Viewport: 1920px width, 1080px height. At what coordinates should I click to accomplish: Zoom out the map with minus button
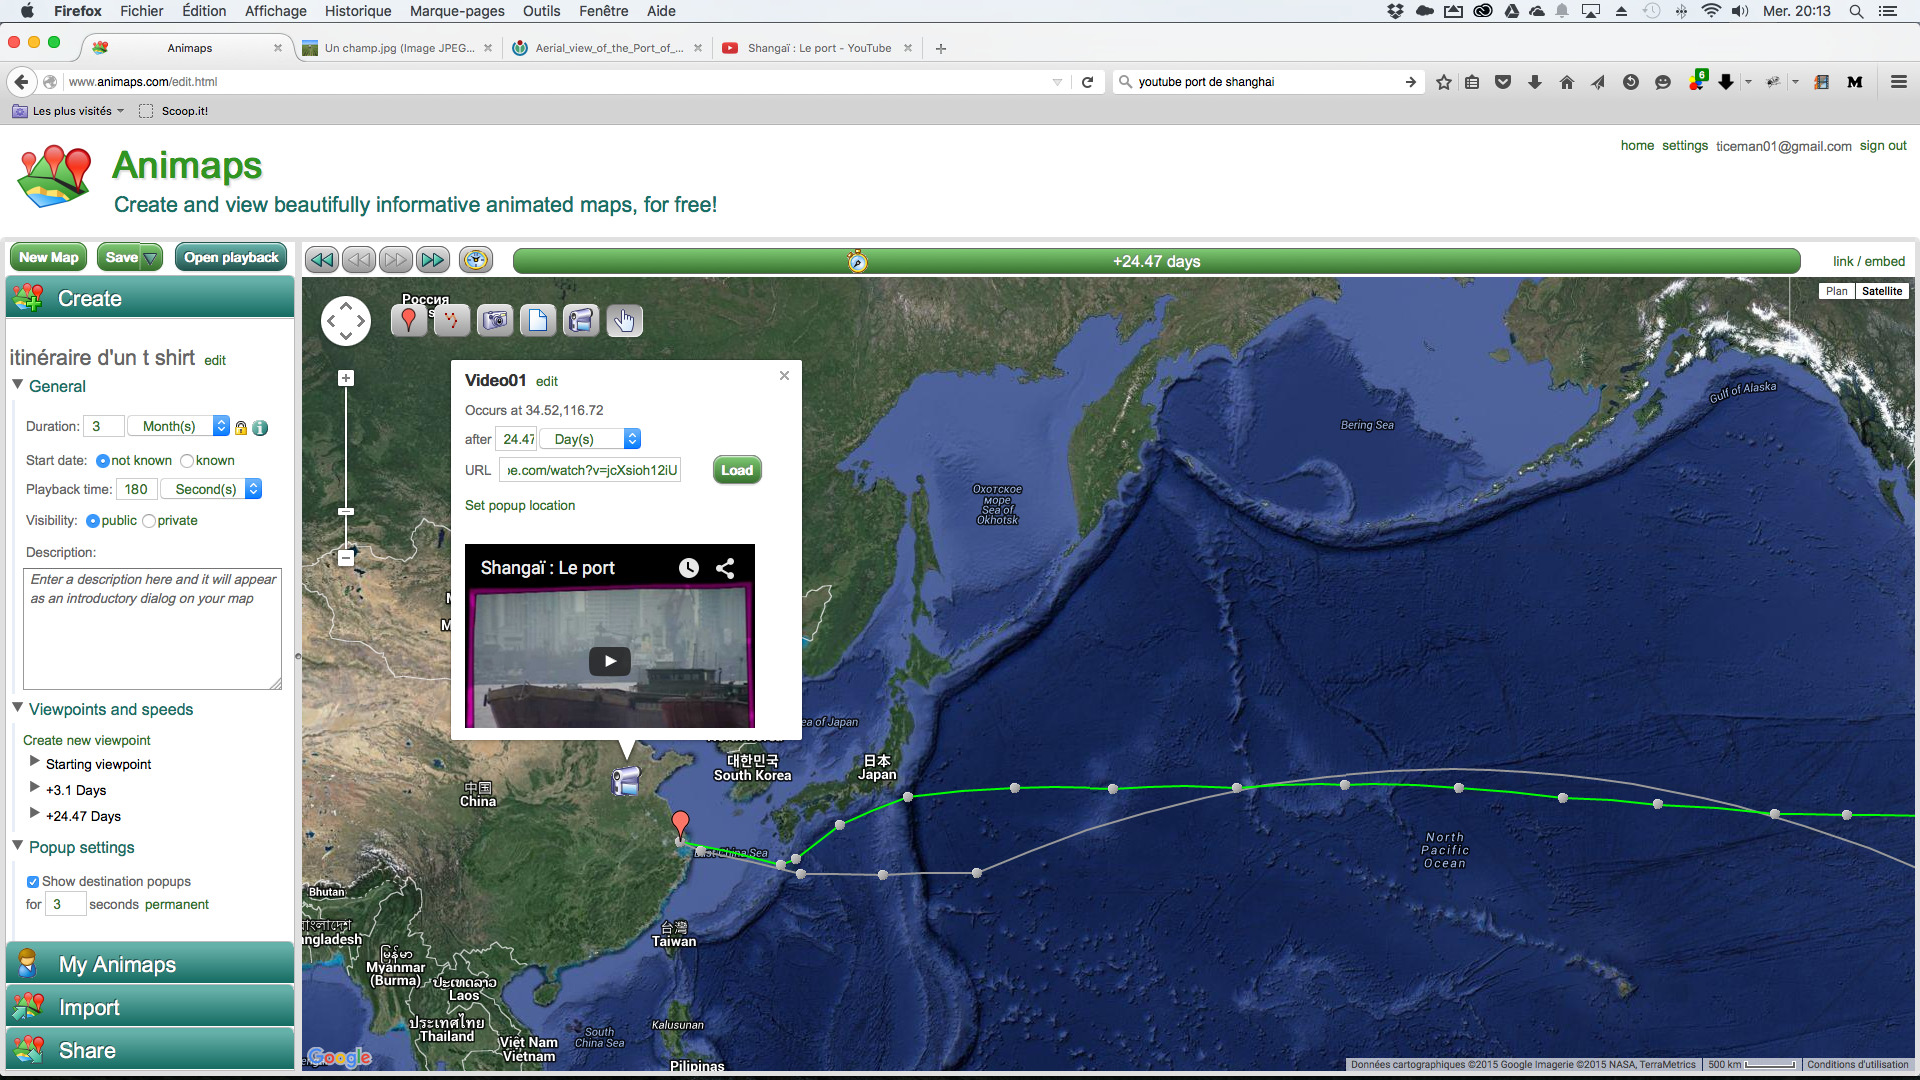point(346,558)
